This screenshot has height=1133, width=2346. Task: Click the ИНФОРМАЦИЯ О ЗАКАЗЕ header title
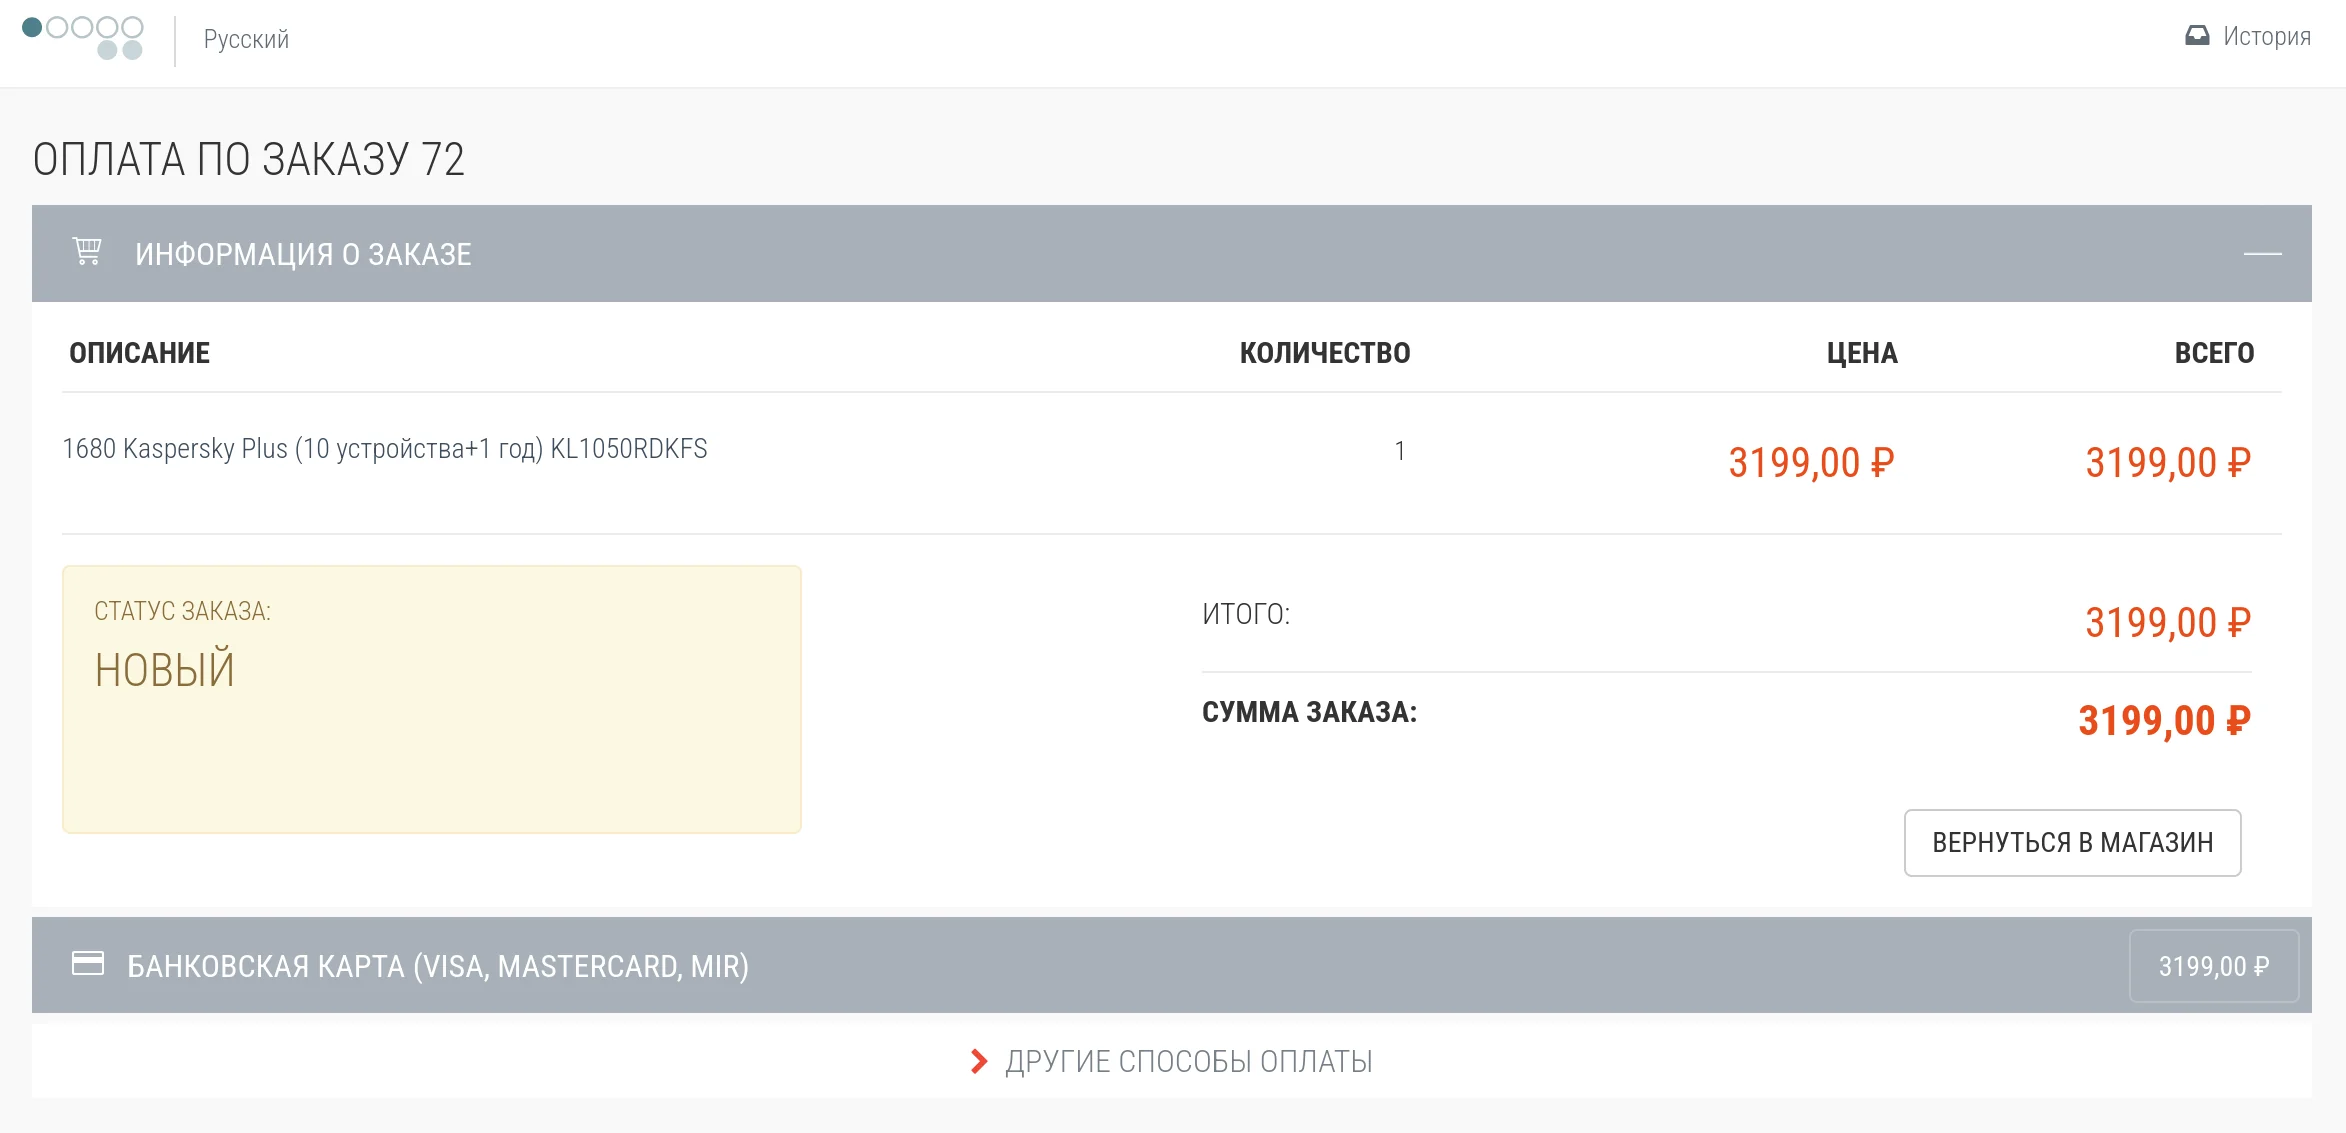click(303, 254)
